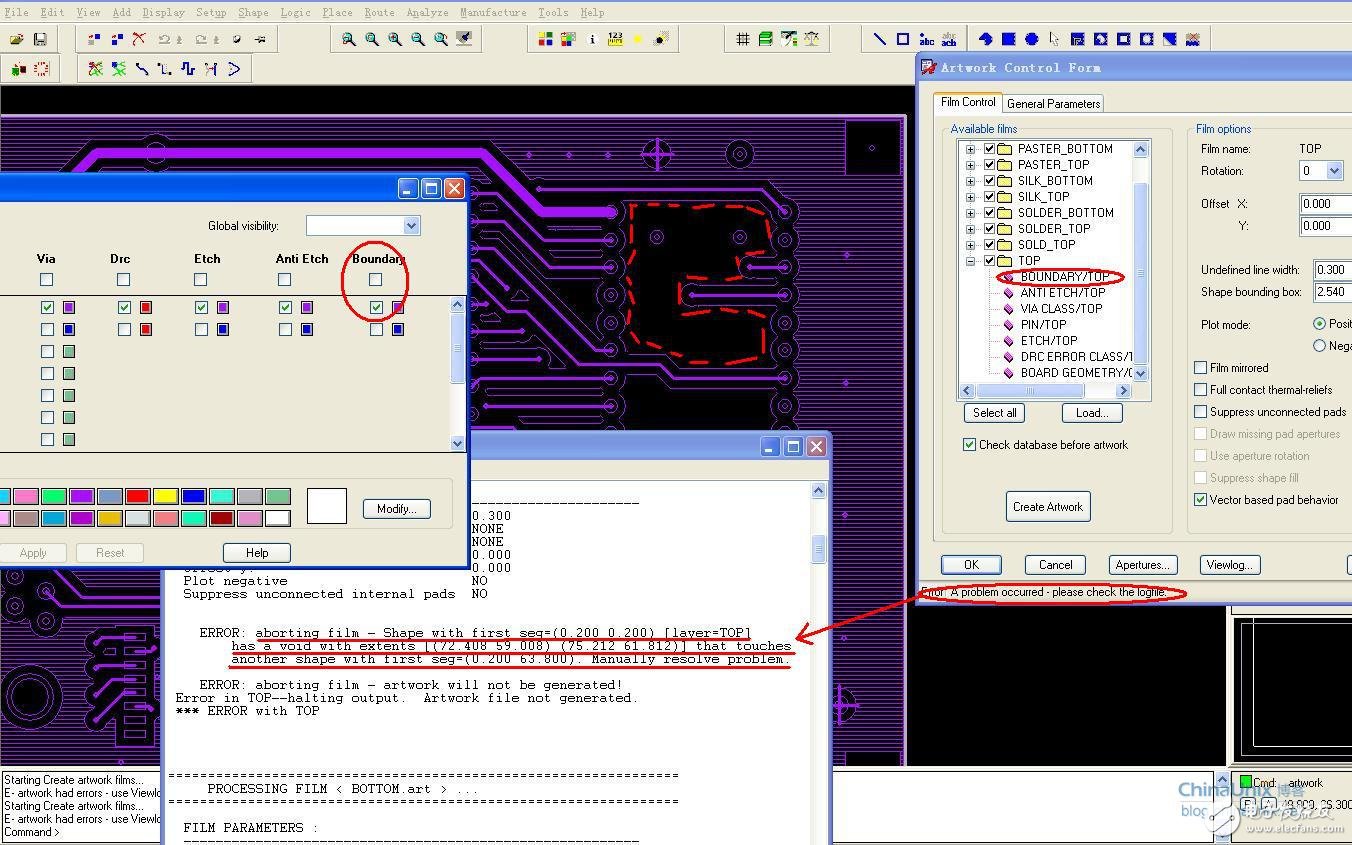Pick the yellow swatch in the palette

pos(165,497)
